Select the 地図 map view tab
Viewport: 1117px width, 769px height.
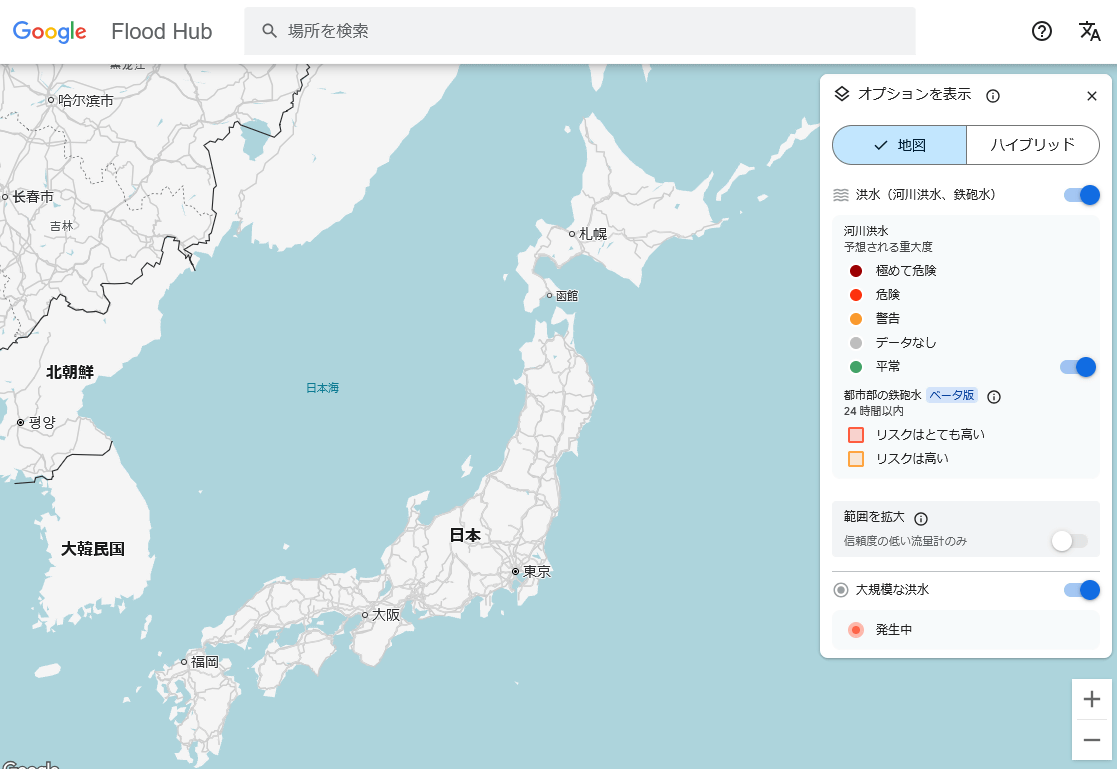[899, 145]
